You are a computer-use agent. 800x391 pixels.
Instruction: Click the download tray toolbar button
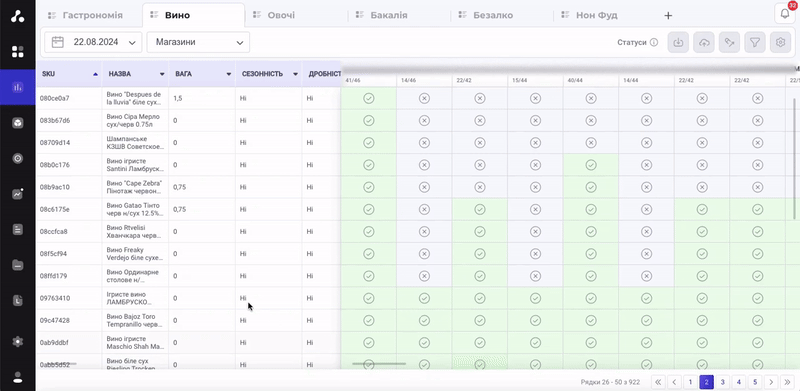[x=678, y=43]
